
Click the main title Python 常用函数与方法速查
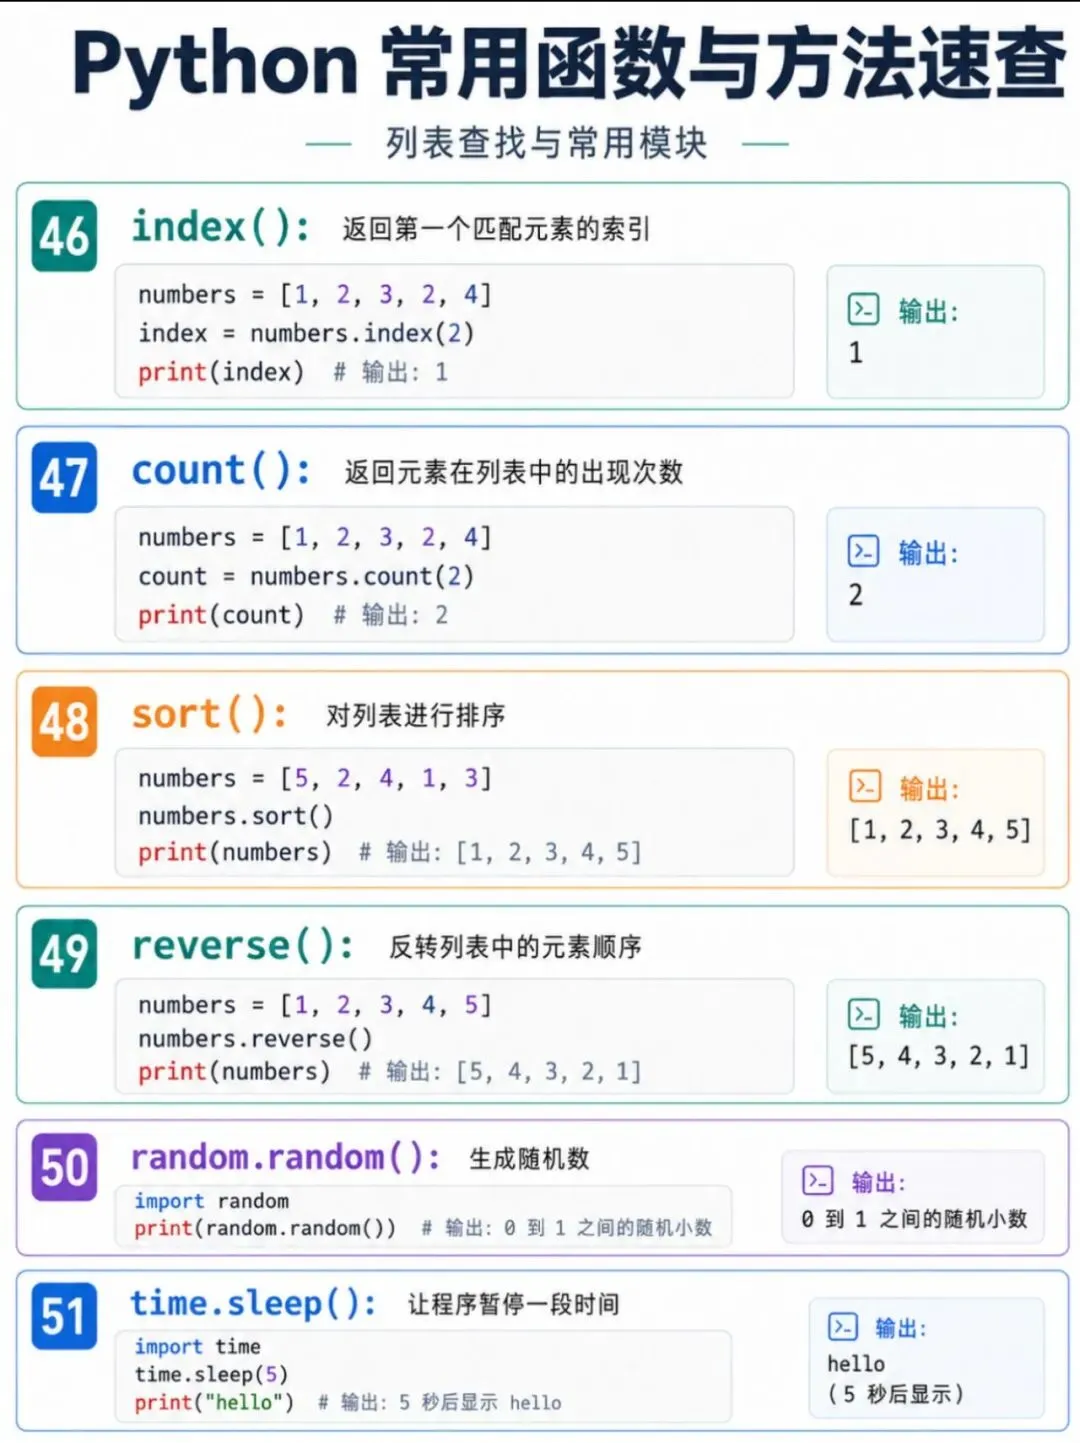click(569, 63)
